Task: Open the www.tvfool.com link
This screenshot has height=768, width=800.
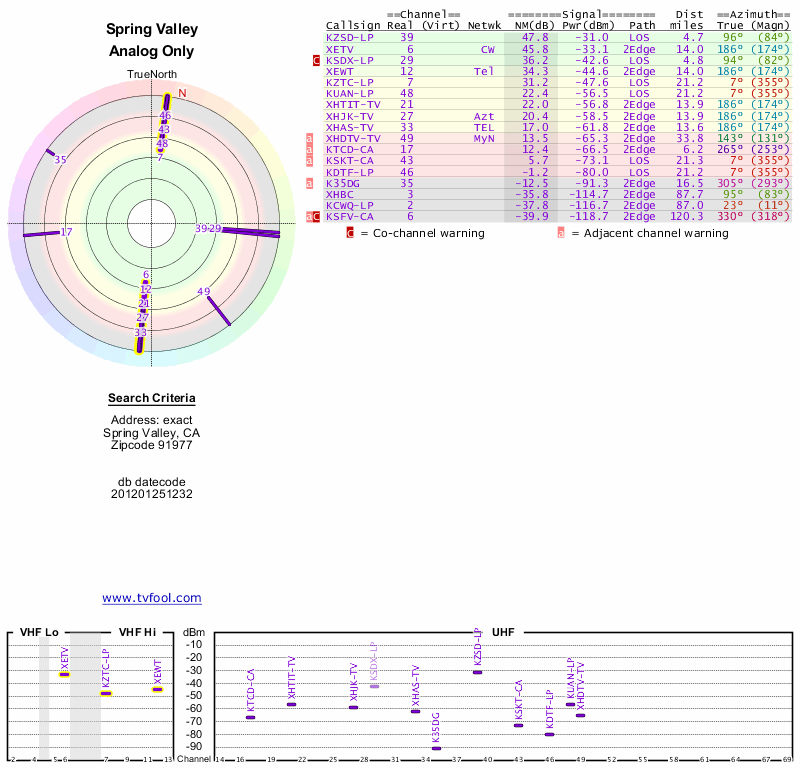Action: point(151,598)
